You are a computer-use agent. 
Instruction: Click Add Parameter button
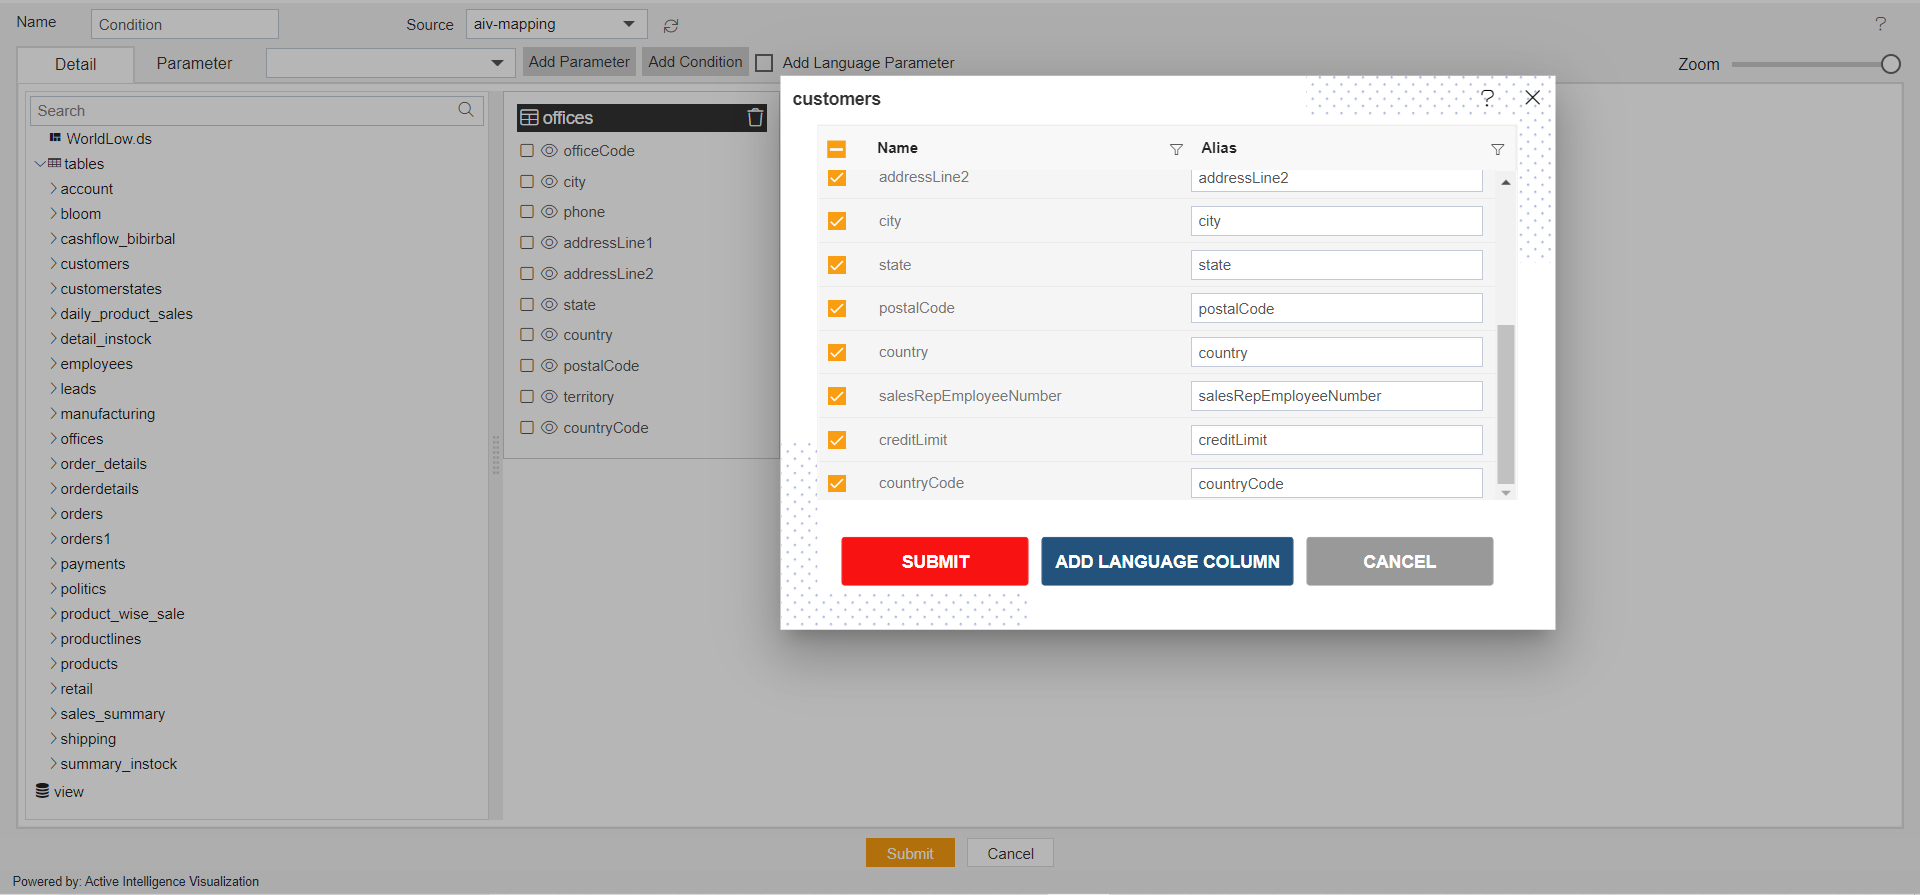[x=579, y=62]
